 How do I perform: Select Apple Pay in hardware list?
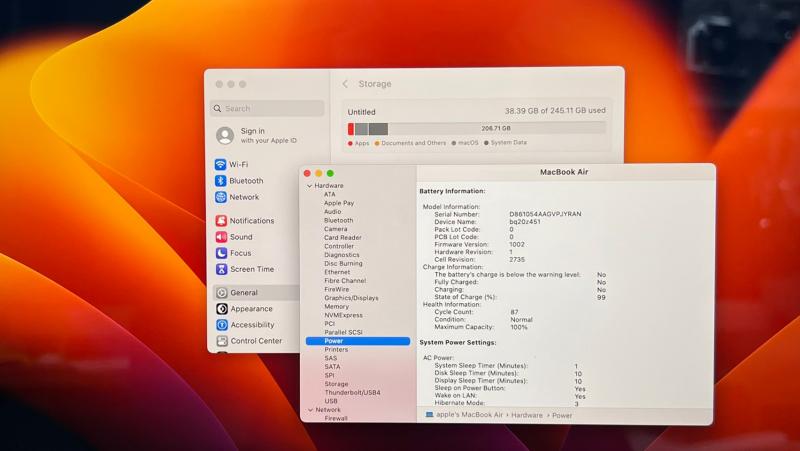pyautogui.click(x=339, y=203)
